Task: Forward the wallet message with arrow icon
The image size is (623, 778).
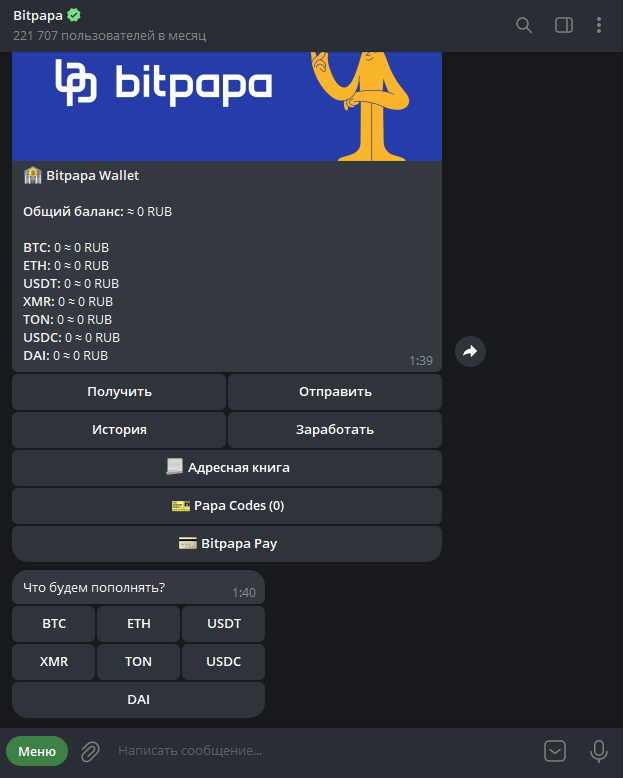Action: 470,351
